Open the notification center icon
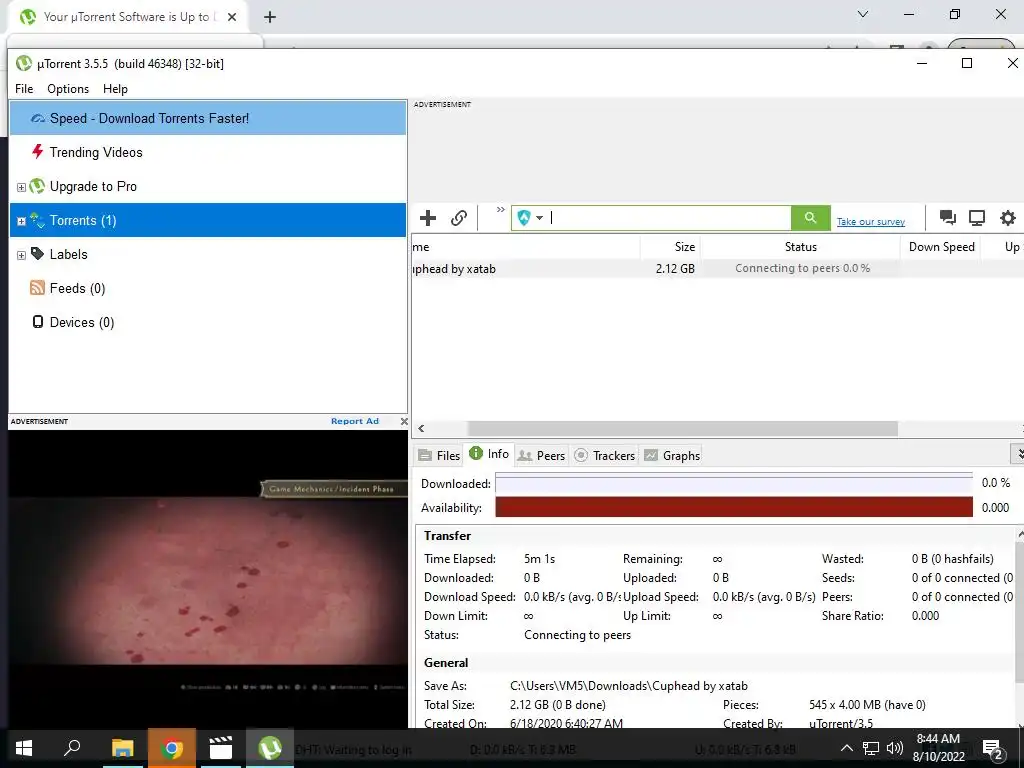This screenshot has width=1024, height=768. click(993, 749)
